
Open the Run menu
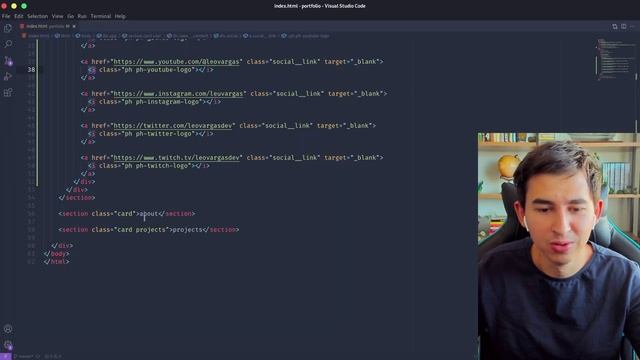82,16
